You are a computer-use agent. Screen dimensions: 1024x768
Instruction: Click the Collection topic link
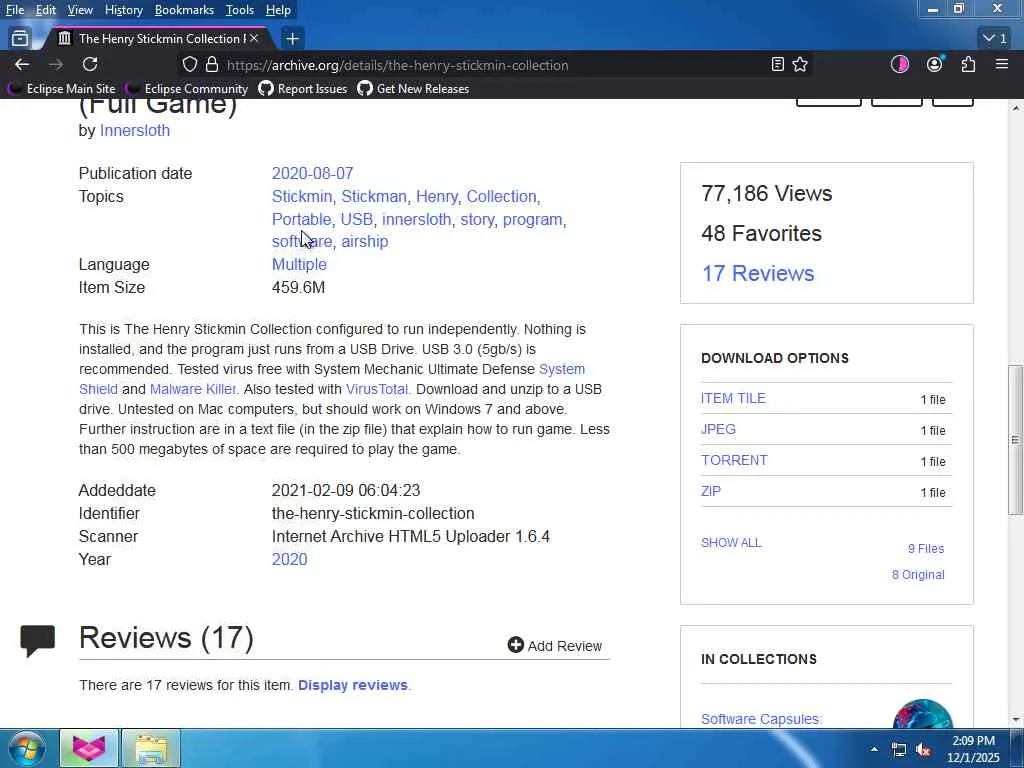pyautogui.click(x=501, y=197)
